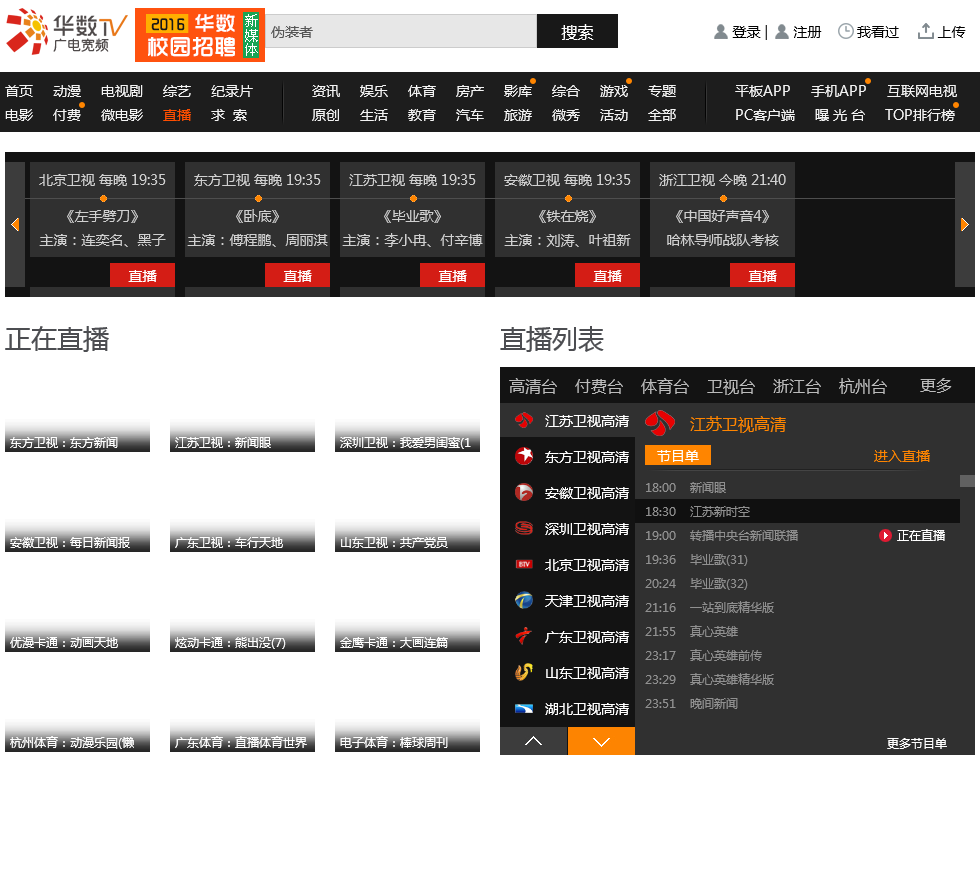This screenshot has width=980, height=891.
Task: Switch to the 卫视台 tab
Action: [731, 386]
